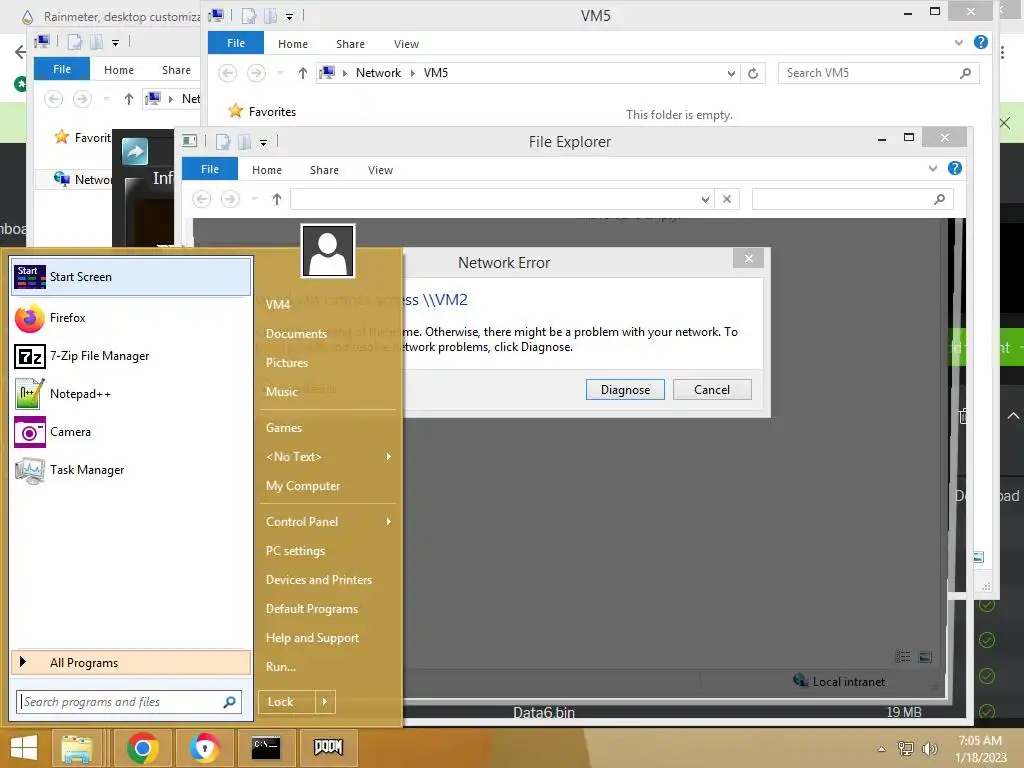The width and height of the screenshot is (1024, 768).
Task: Open File Explorer from the taskbar
Action: (77, 748)
